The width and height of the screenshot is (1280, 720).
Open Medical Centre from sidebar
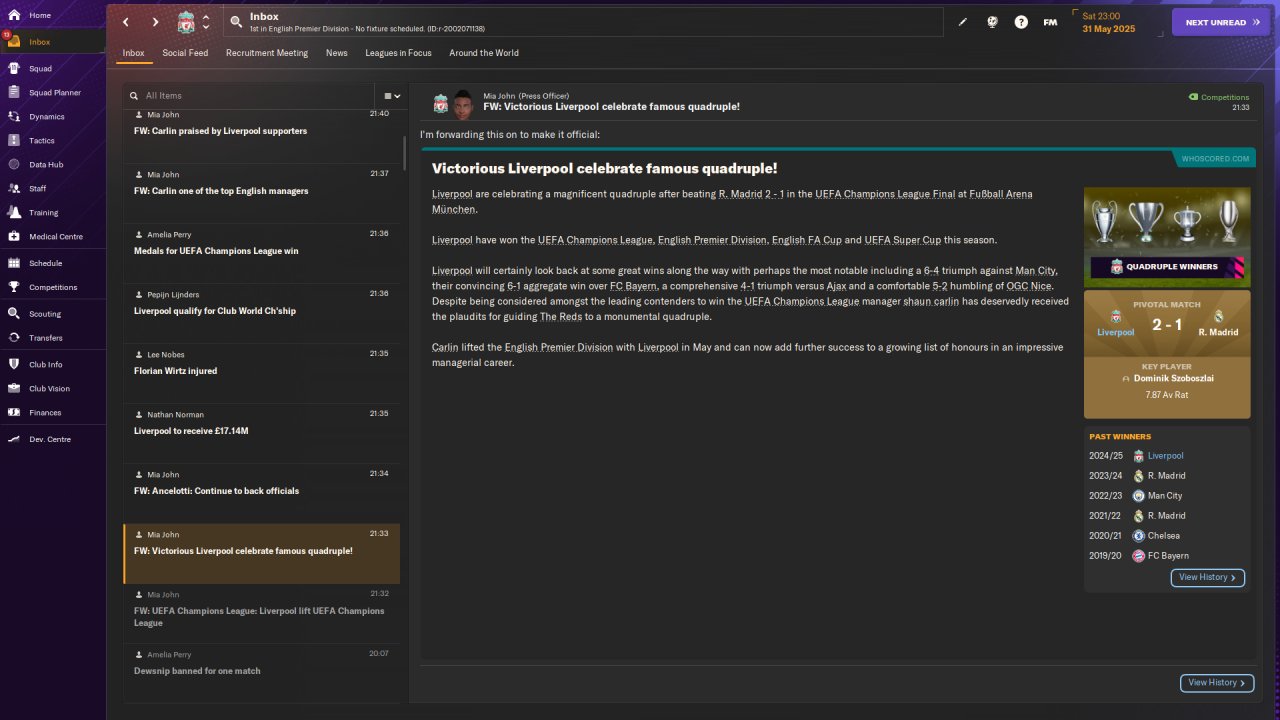pyautogui.click(x=14, y=237)
